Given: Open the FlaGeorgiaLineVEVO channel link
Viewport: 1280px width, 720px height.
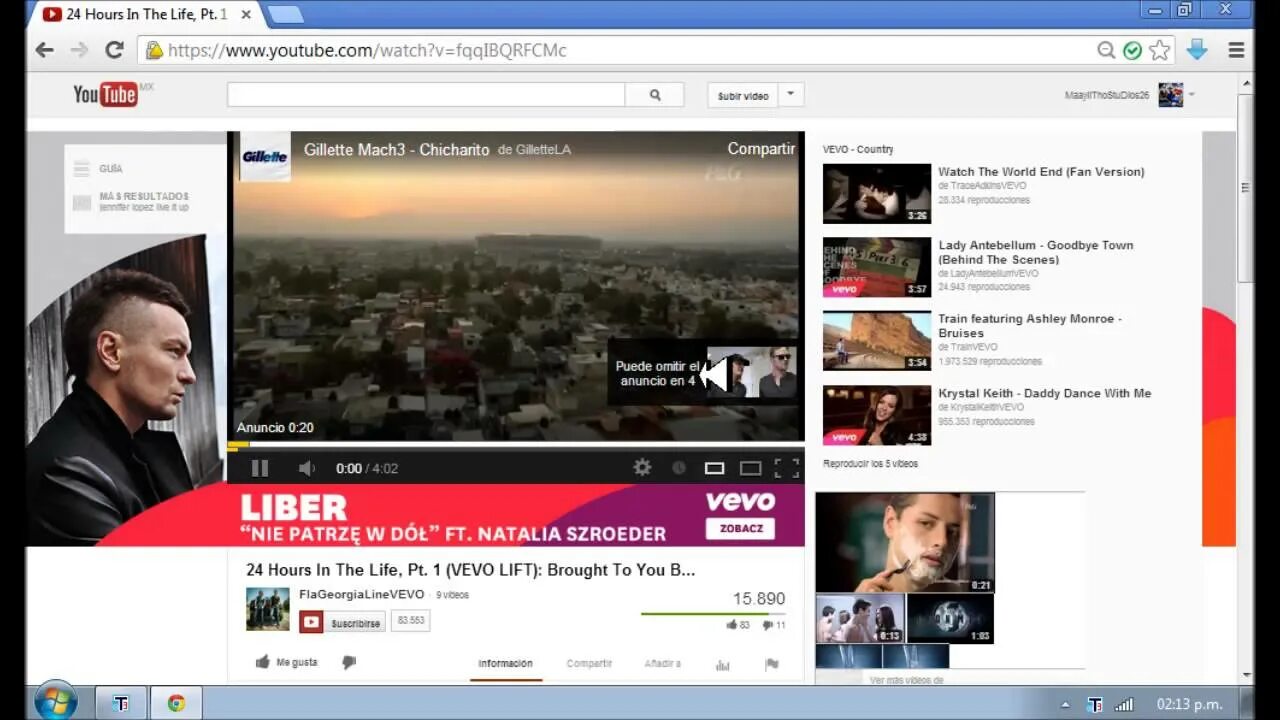Looking at the screenshot, I should 362,594.
